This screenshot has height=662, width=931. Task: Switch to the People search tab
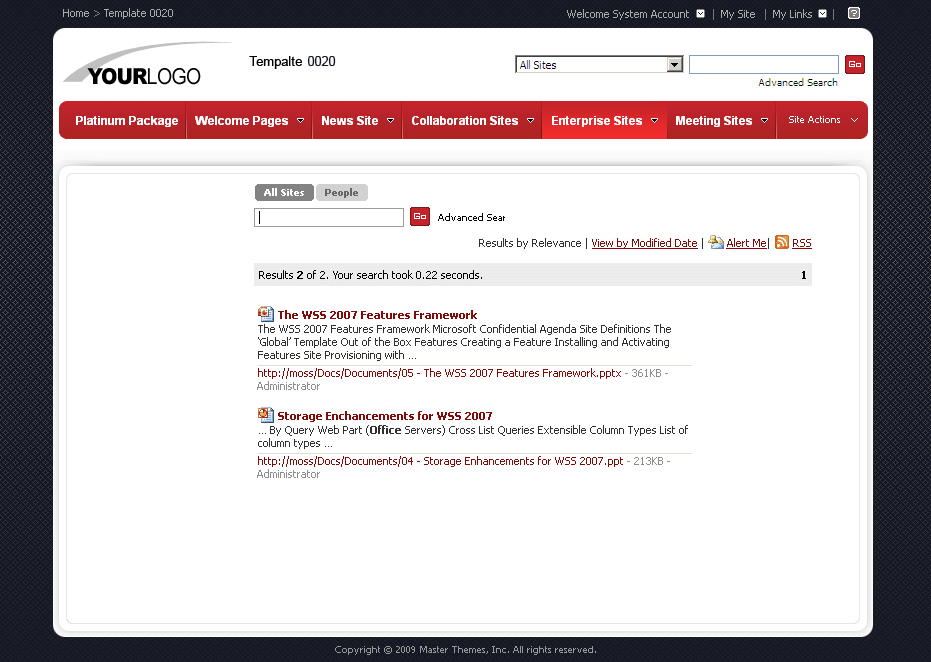coord(342,192)
